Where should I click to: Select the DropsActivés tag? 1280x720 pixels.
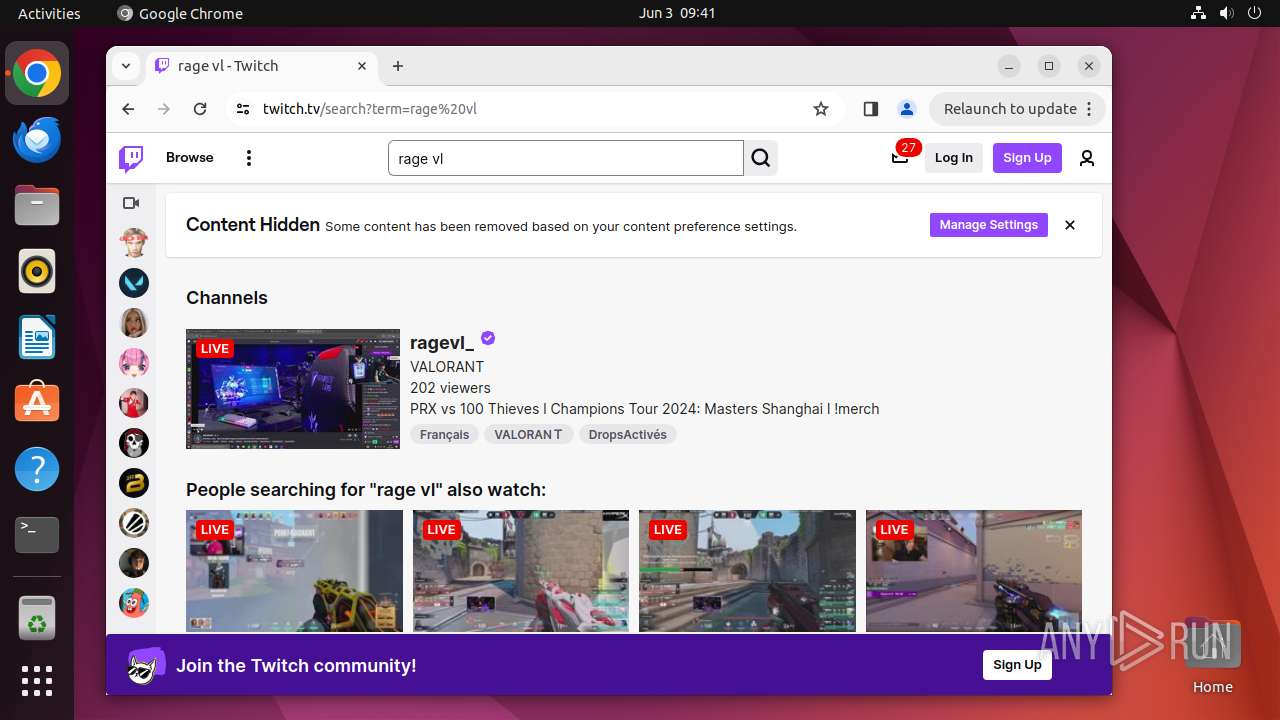pos(628,435)
